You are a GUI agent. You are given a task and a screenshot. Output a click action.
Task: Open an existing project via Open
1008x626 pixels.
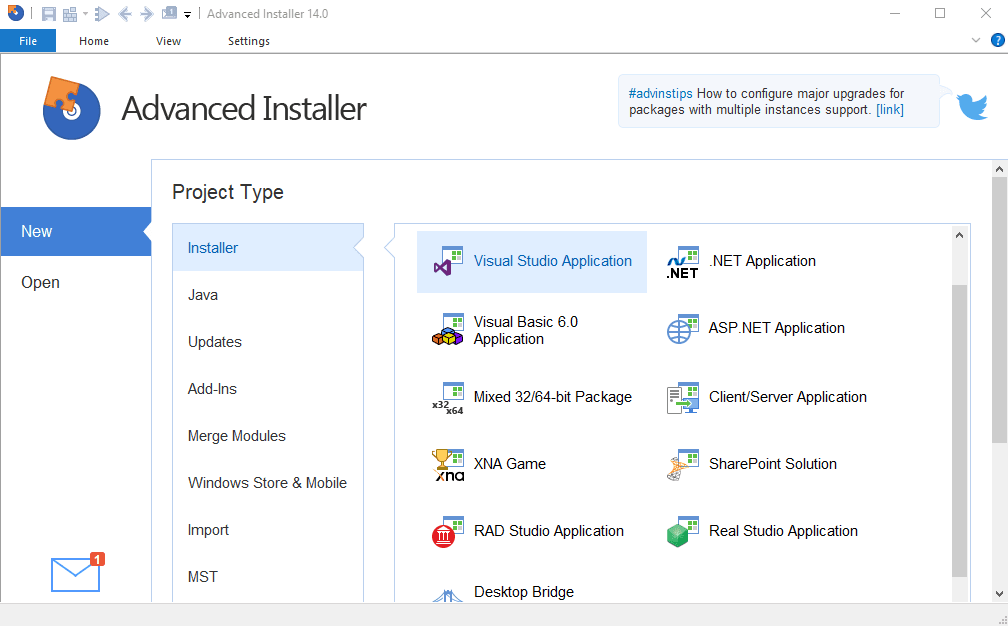[40, 282]
